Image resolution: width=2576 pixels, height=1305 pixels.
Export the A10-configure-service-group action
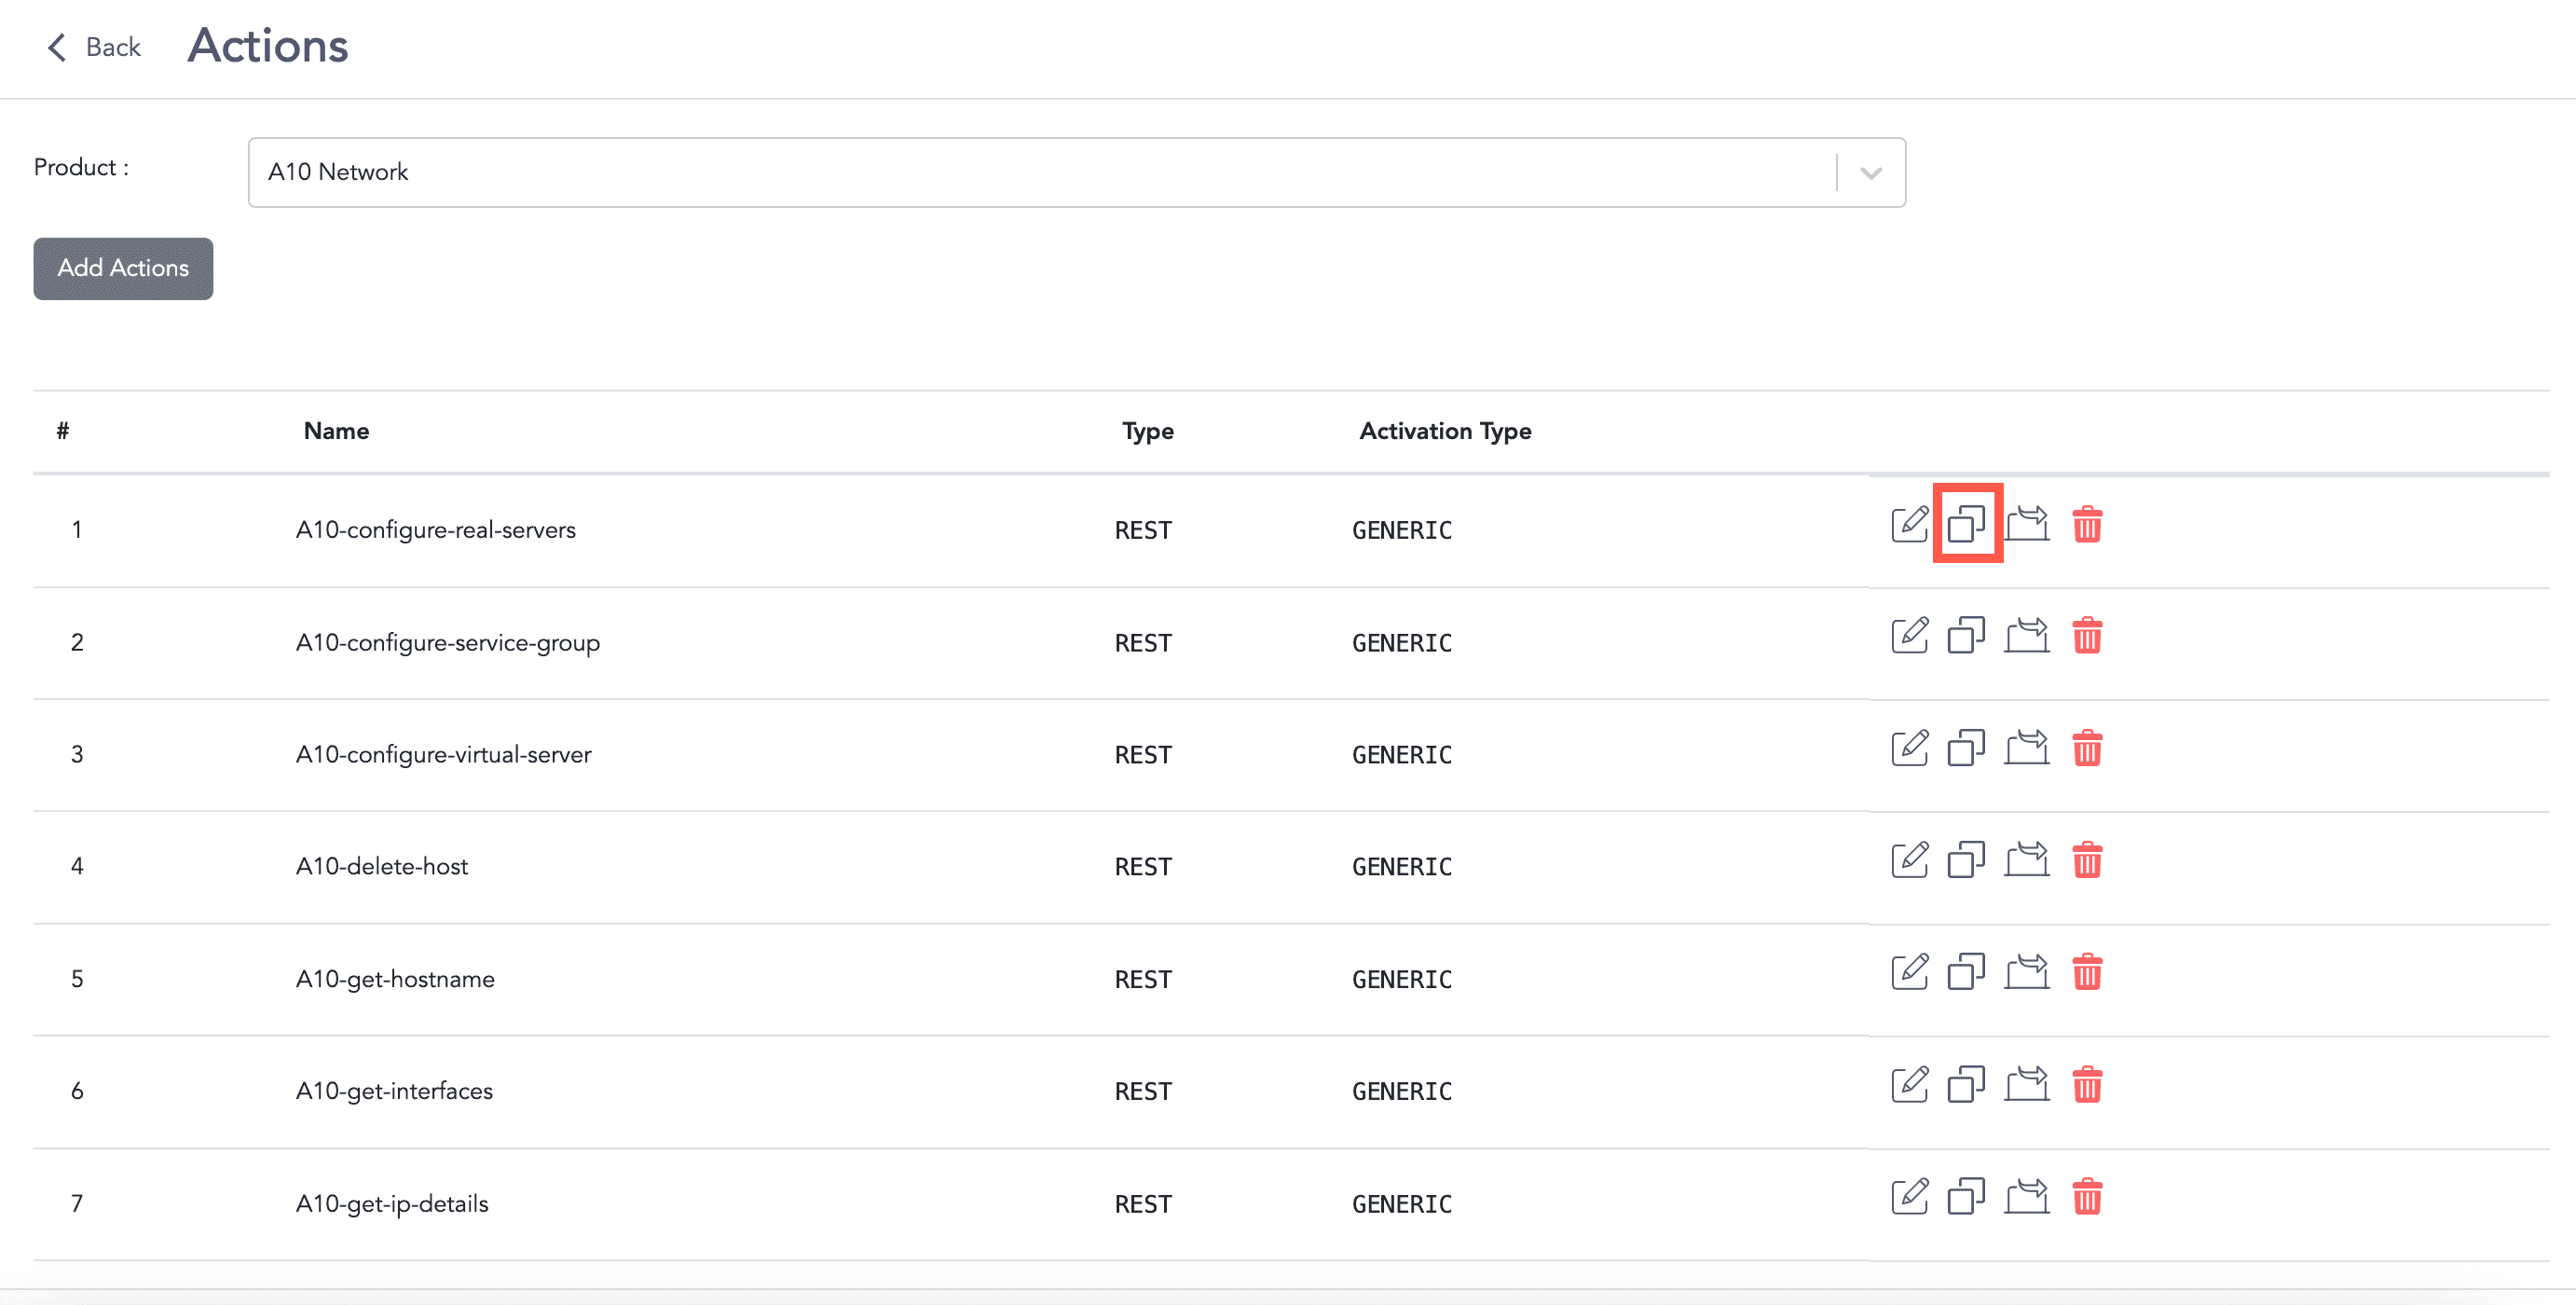pyautogui.click(x=2027, y=635)
